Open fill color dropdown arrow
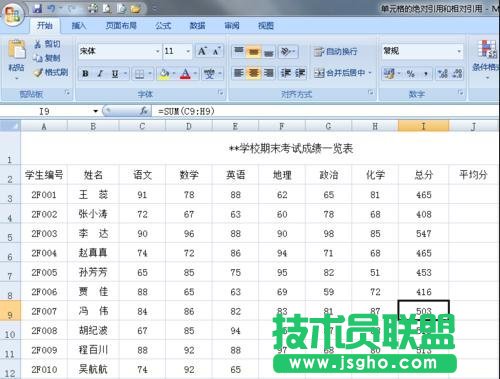This screenshot has width=500, height=379. coord(174,74)
